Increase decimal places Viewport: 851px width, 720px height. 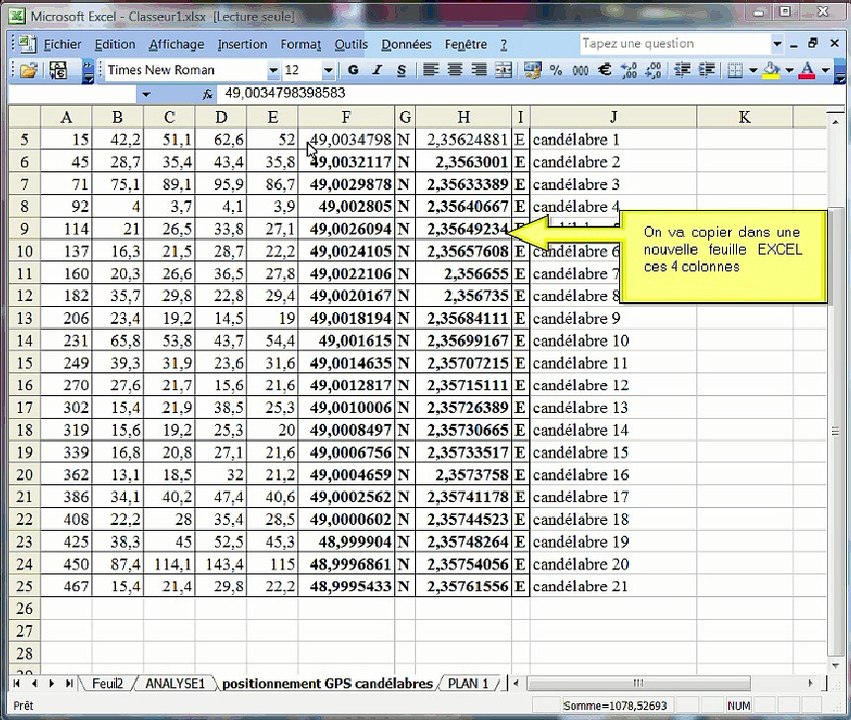[629, 70]
